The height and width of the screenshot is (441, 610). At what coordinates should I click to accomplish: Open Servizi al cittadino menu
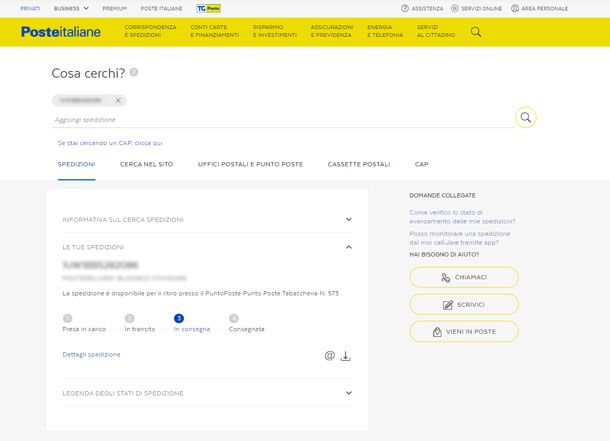click(x=436, y=31)
